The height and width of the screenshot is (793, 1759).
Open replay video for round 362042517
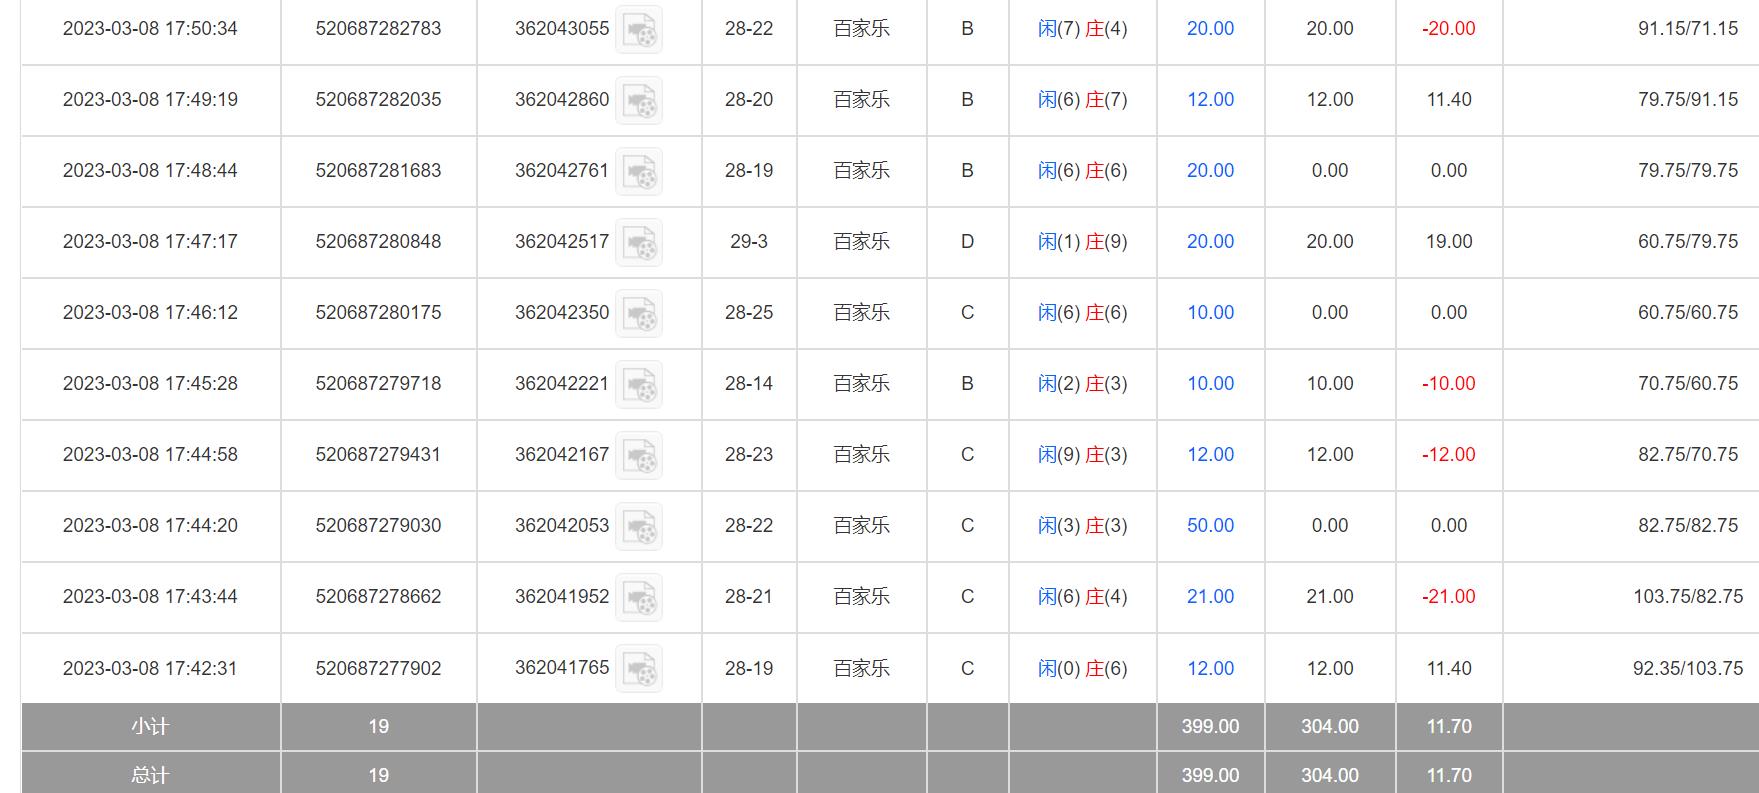(638, 243)
